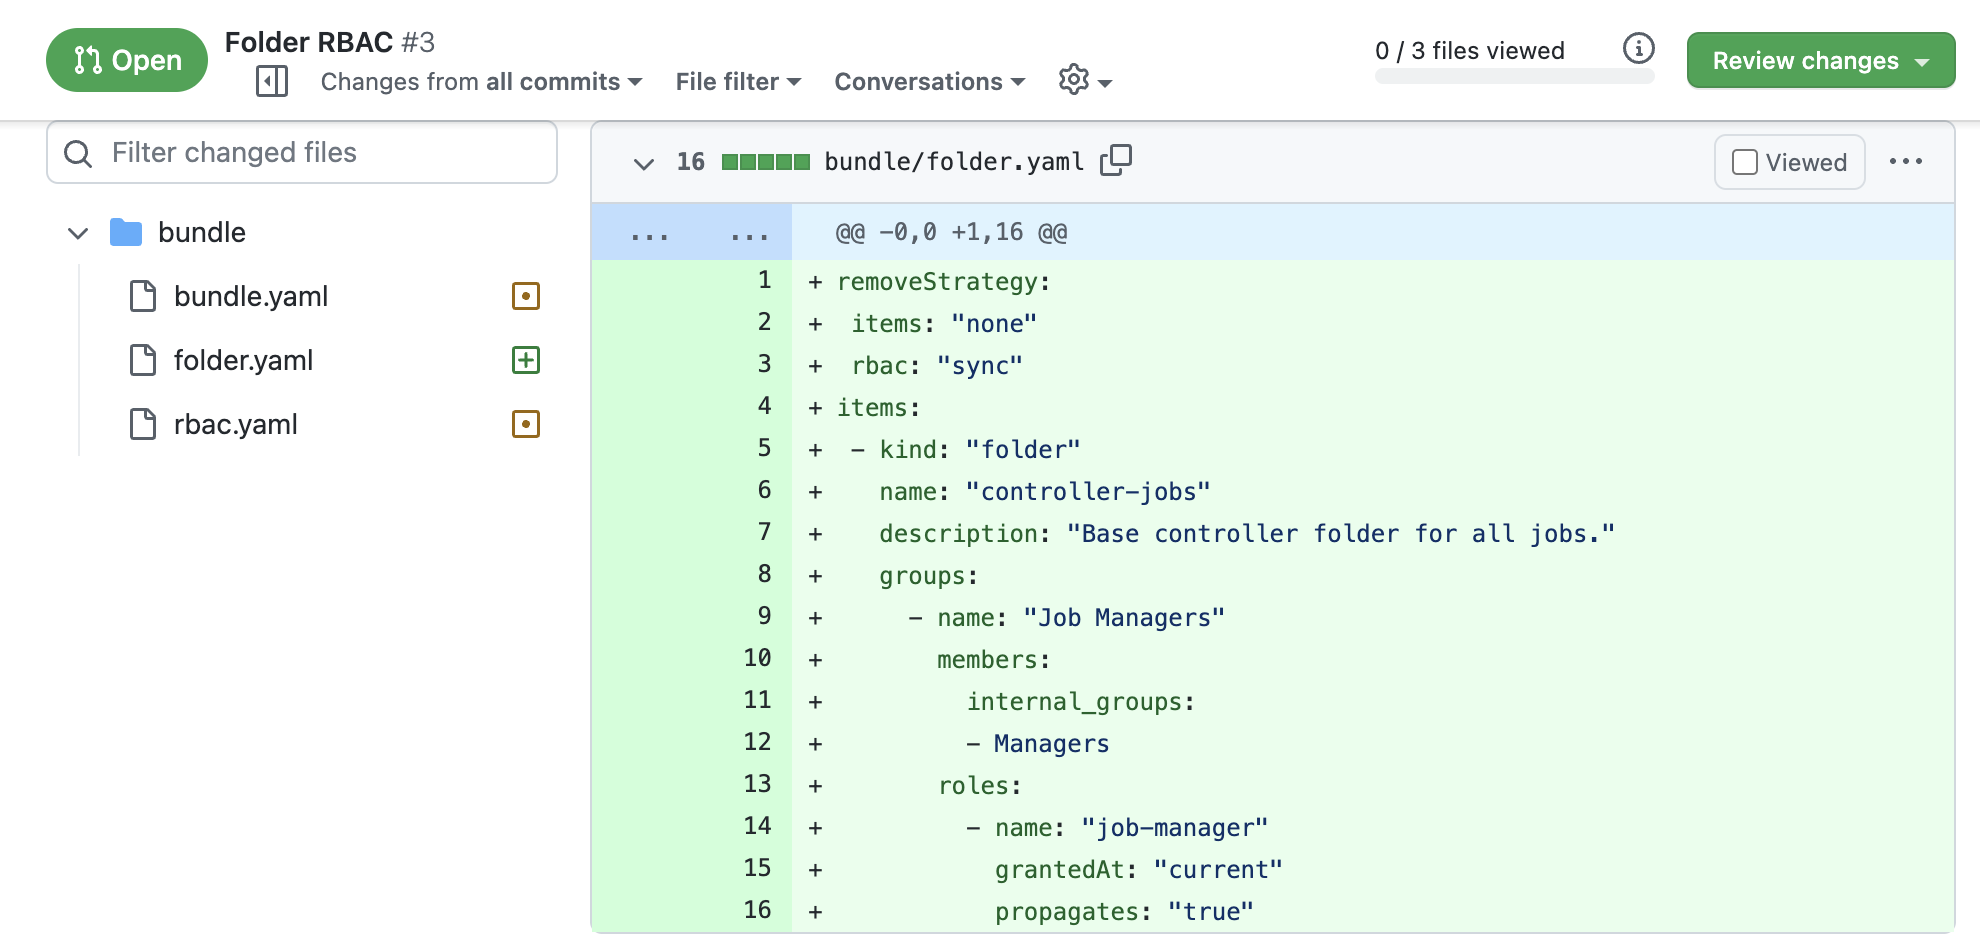Collapse the left file tree sidebar
This screenshot has height=952, width=1980.
(270, 81)
